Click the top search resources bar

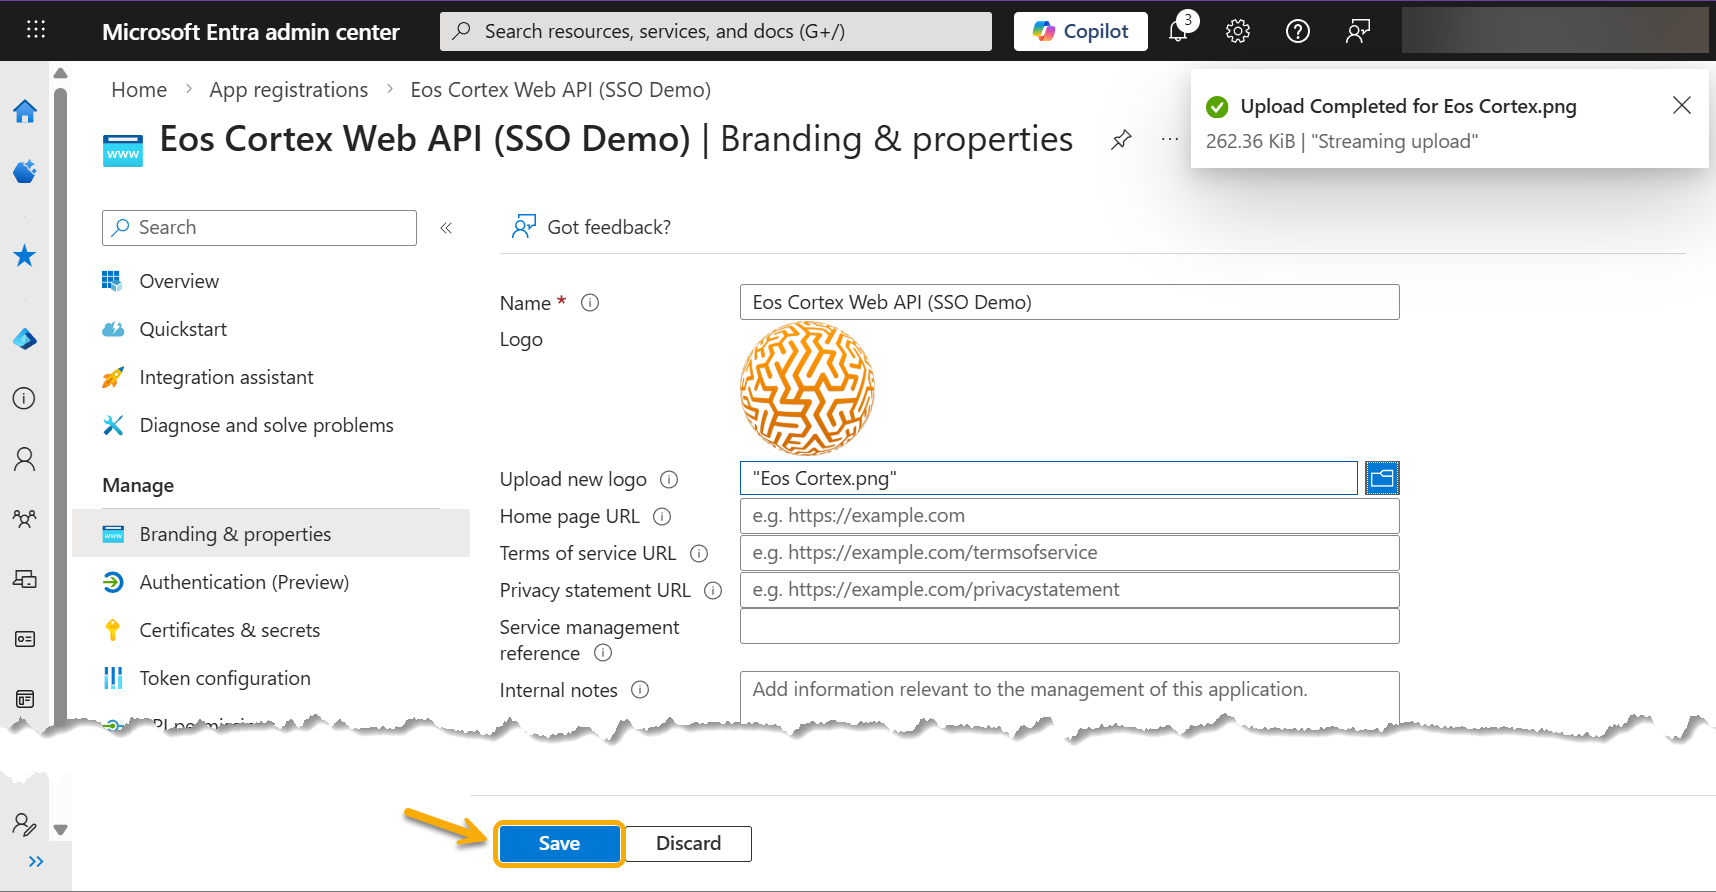point(716,31)
